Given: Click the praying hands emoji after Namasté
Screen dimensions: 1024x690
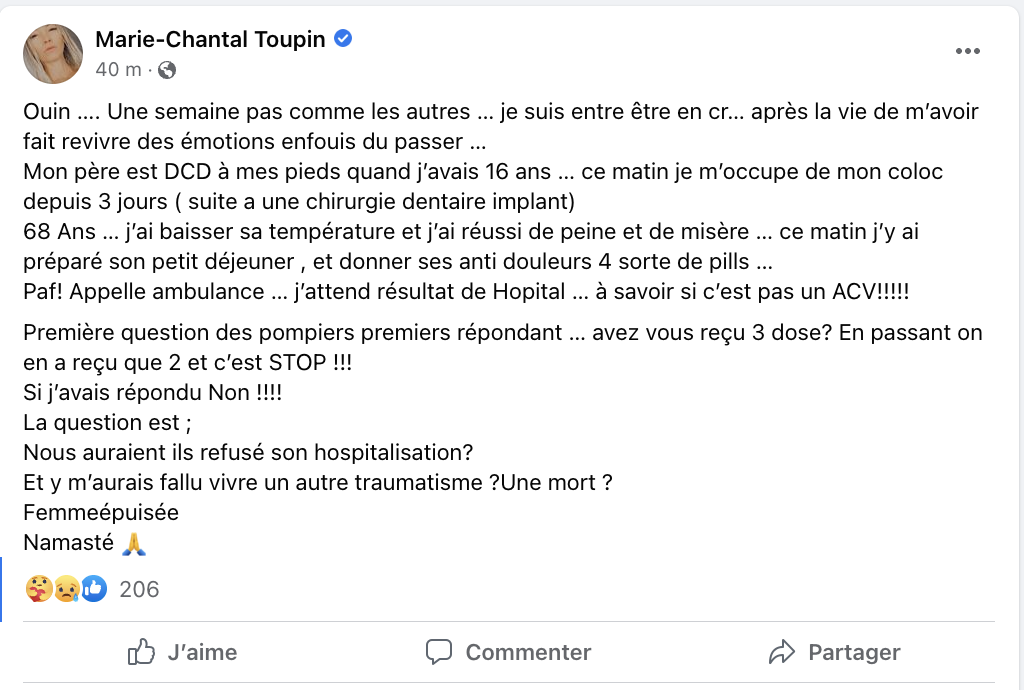Looking at the screenshot, I should pyautogui.click(x=134, y=543).
